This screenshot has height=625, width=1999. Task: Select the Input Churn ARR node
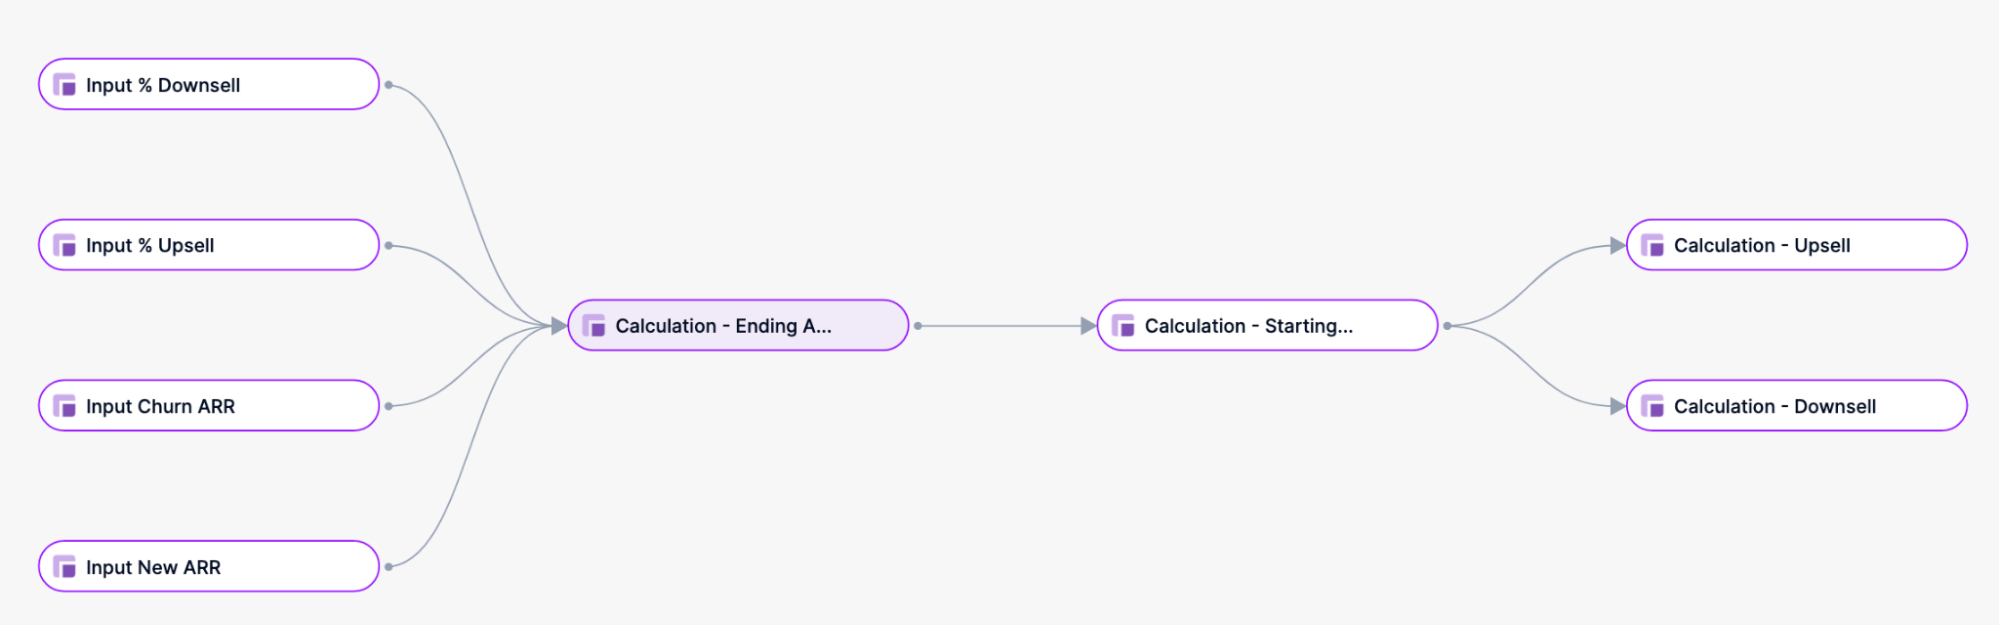tap(209, 406)
